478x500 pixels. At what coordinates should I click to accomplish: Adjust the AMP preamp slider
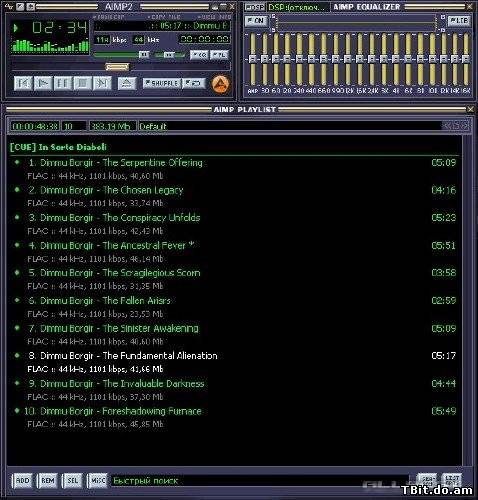[253, 59]
